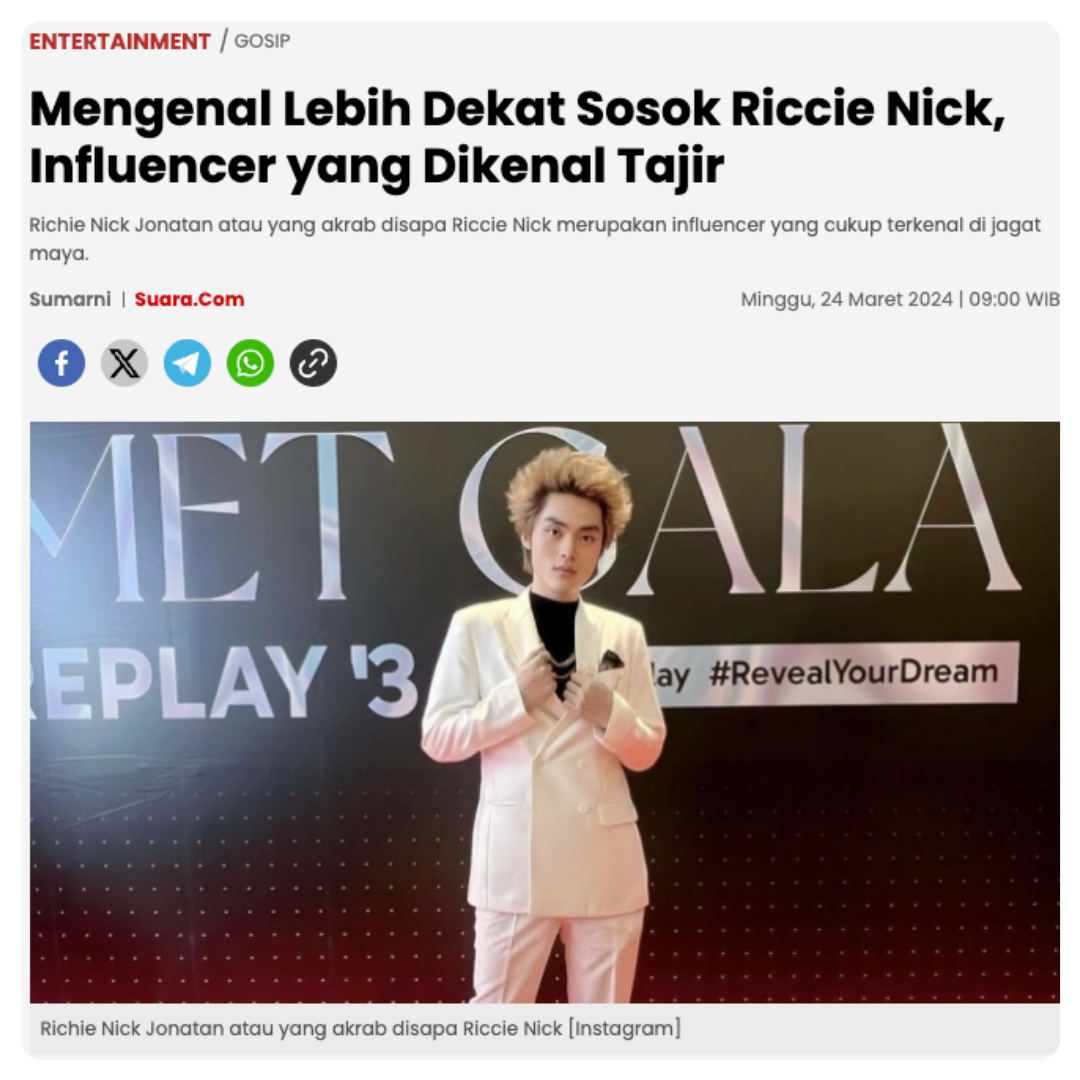Click the article summary paragraph
The image size is (1080, 1080).
(x=534, y=239)
